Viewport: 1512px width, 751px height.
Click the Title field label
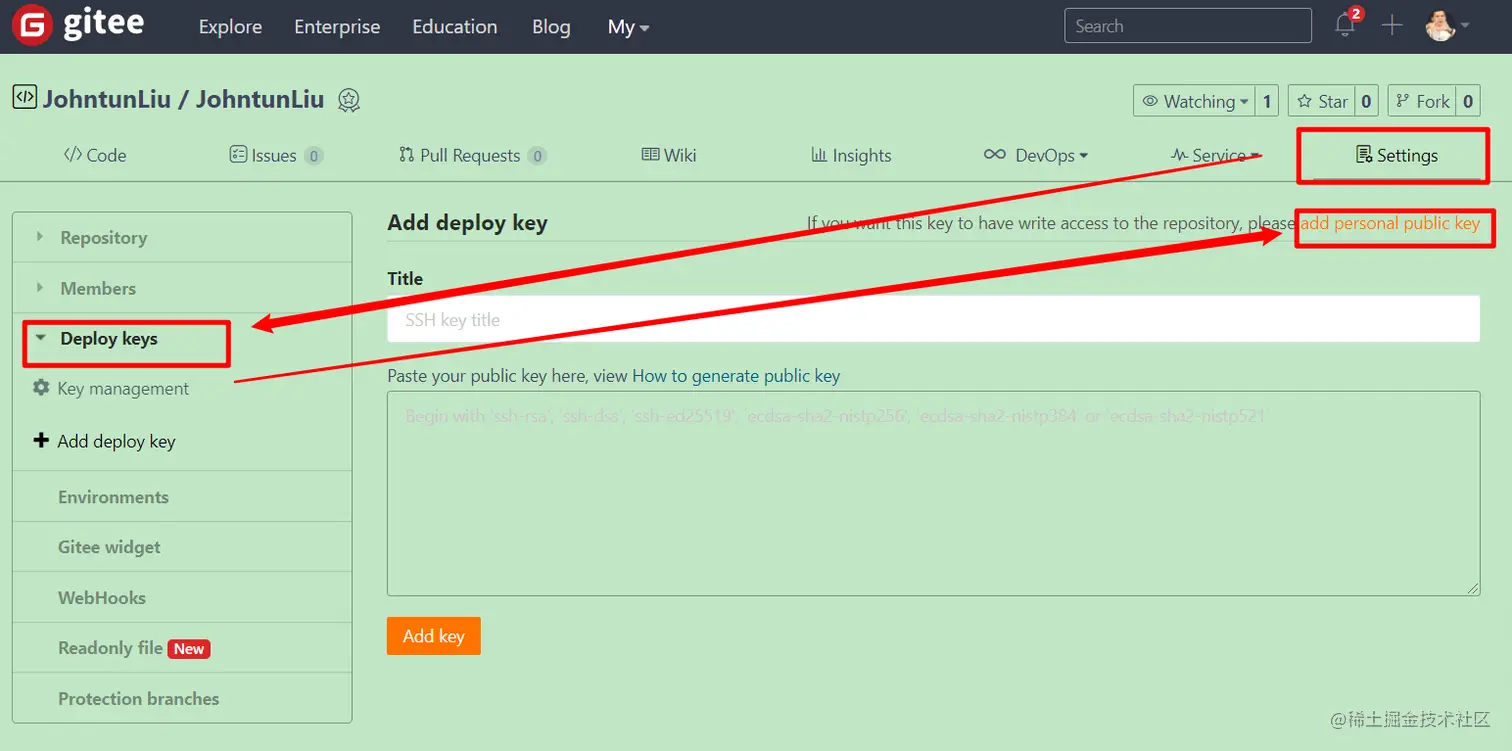coord(405,278)
